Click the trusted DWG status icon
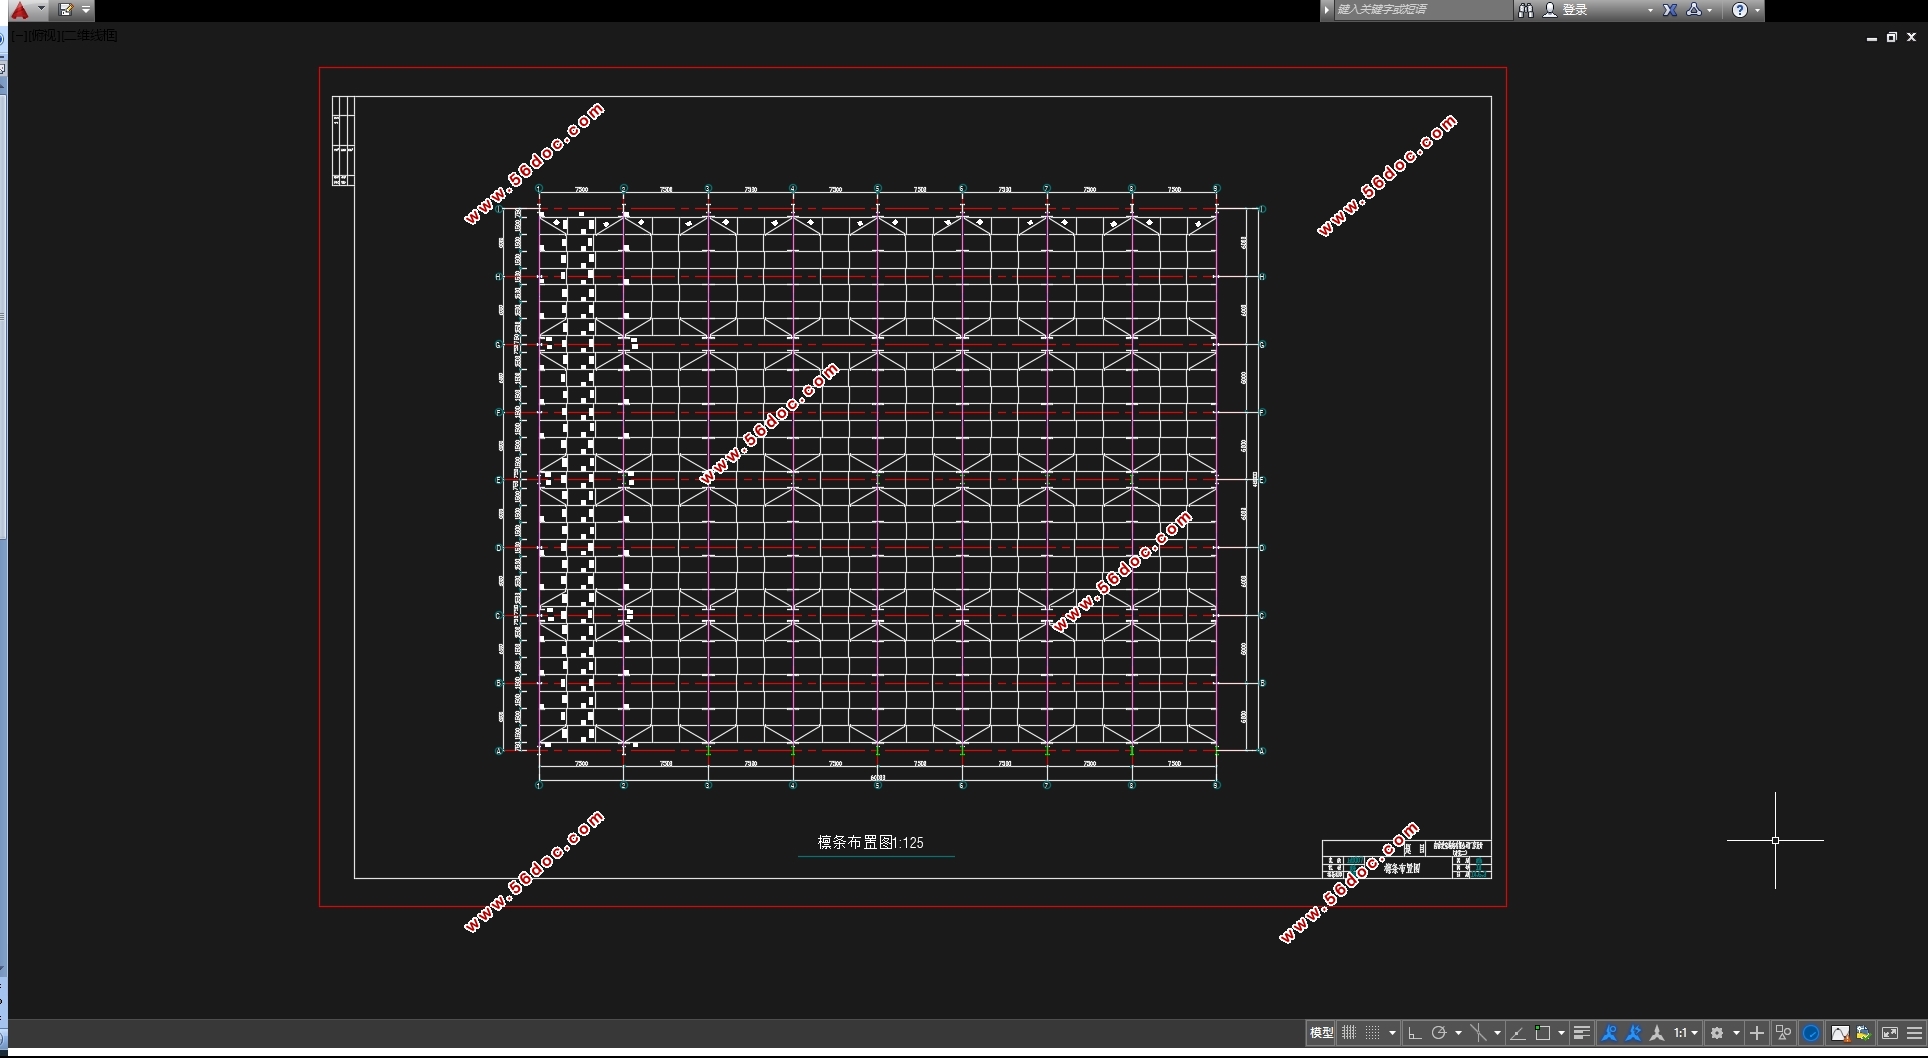This screenshot has width=1928, height=1058. click(x=1864, y=1033)
